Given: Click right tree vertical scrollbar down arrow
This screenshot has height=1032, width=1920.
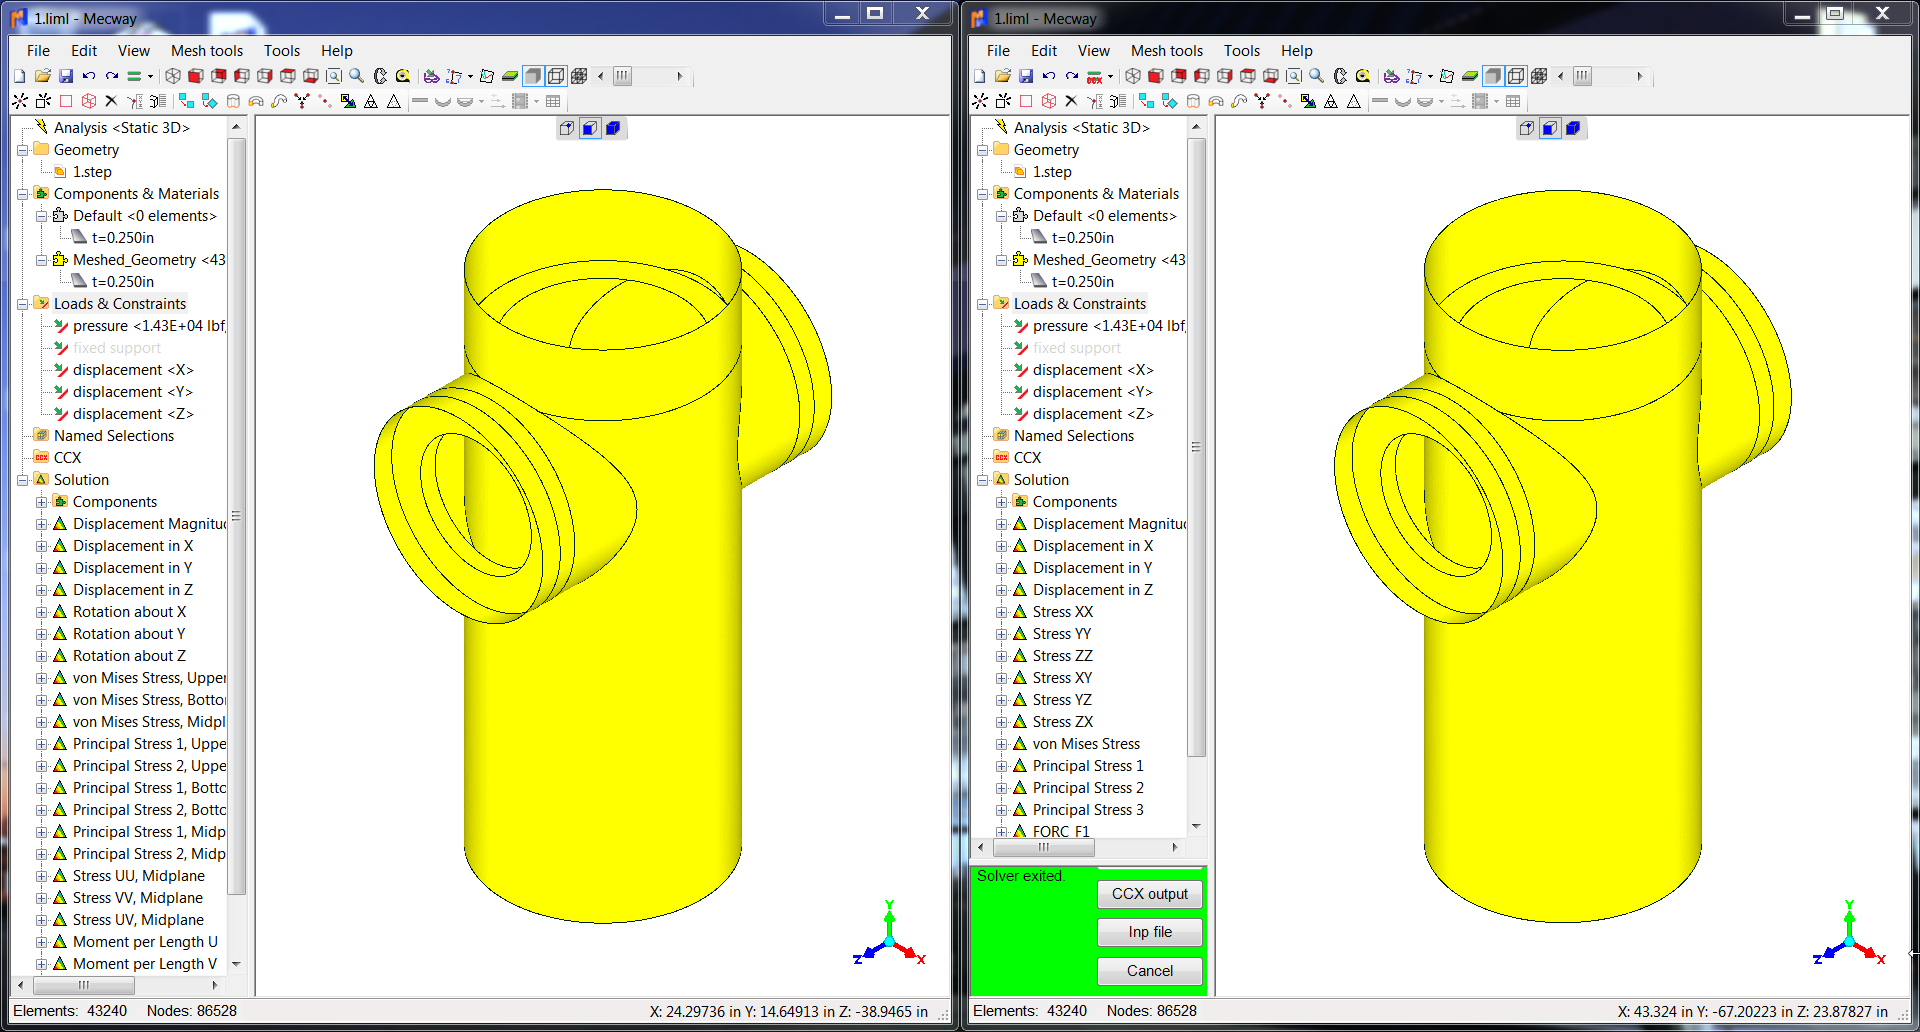Looking at the screenshot, I should (1196, 827).
